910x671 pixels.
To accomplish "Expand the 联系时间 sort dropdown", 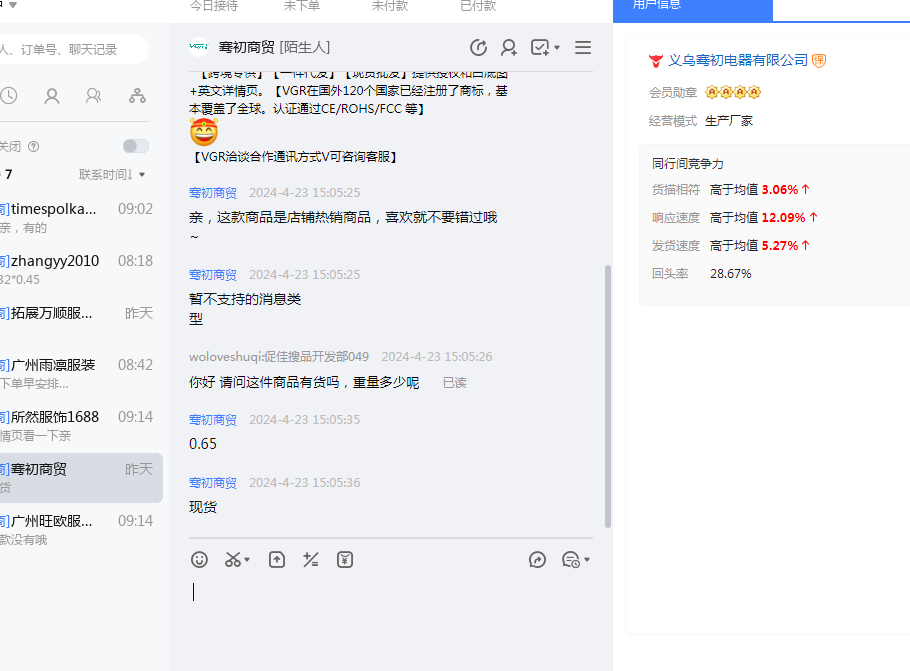I will (112, 175).
